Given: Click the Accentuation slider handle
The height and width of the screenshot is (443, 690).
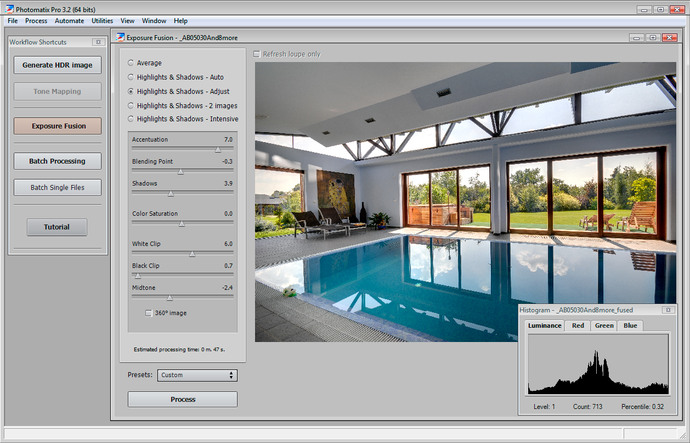Looking at the screenshot, I should pyautogui.click(x=218, y=150).
